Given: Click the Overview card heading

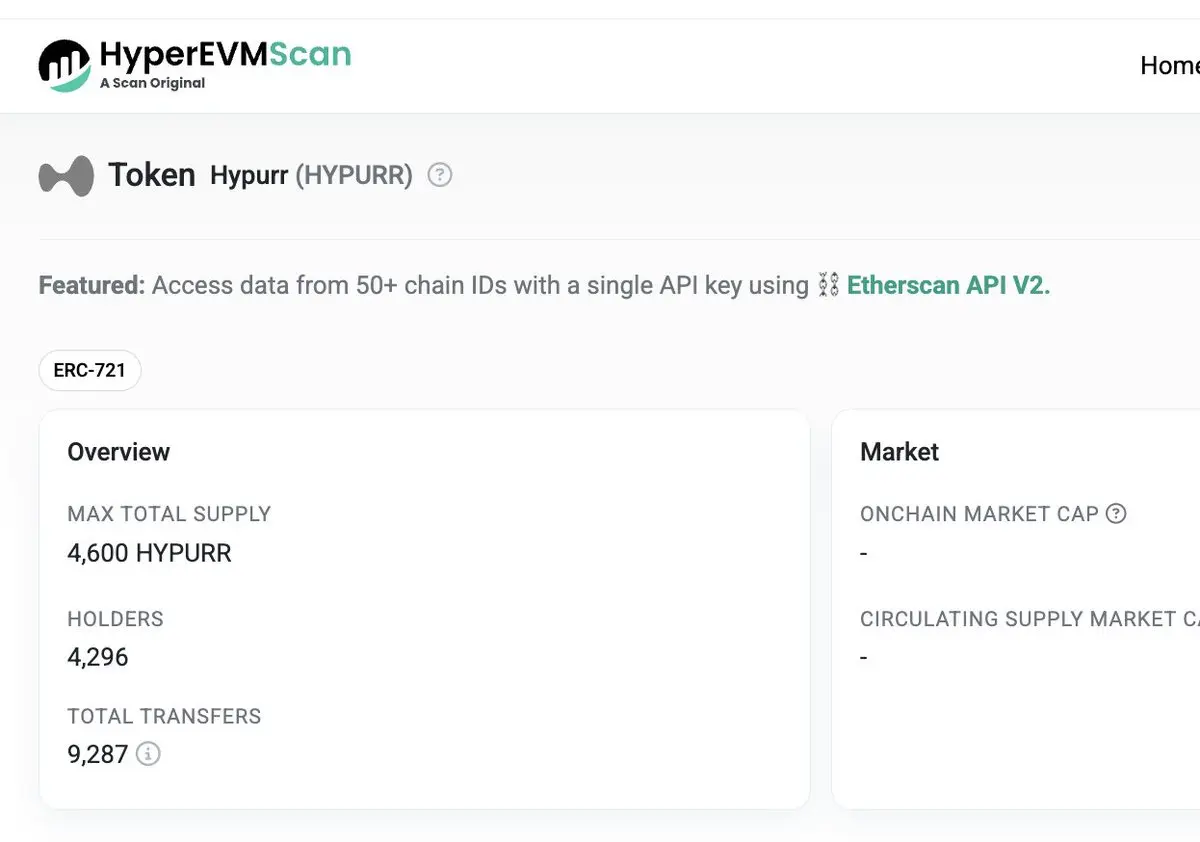Looking at the screenshot, I should [119, 452].
